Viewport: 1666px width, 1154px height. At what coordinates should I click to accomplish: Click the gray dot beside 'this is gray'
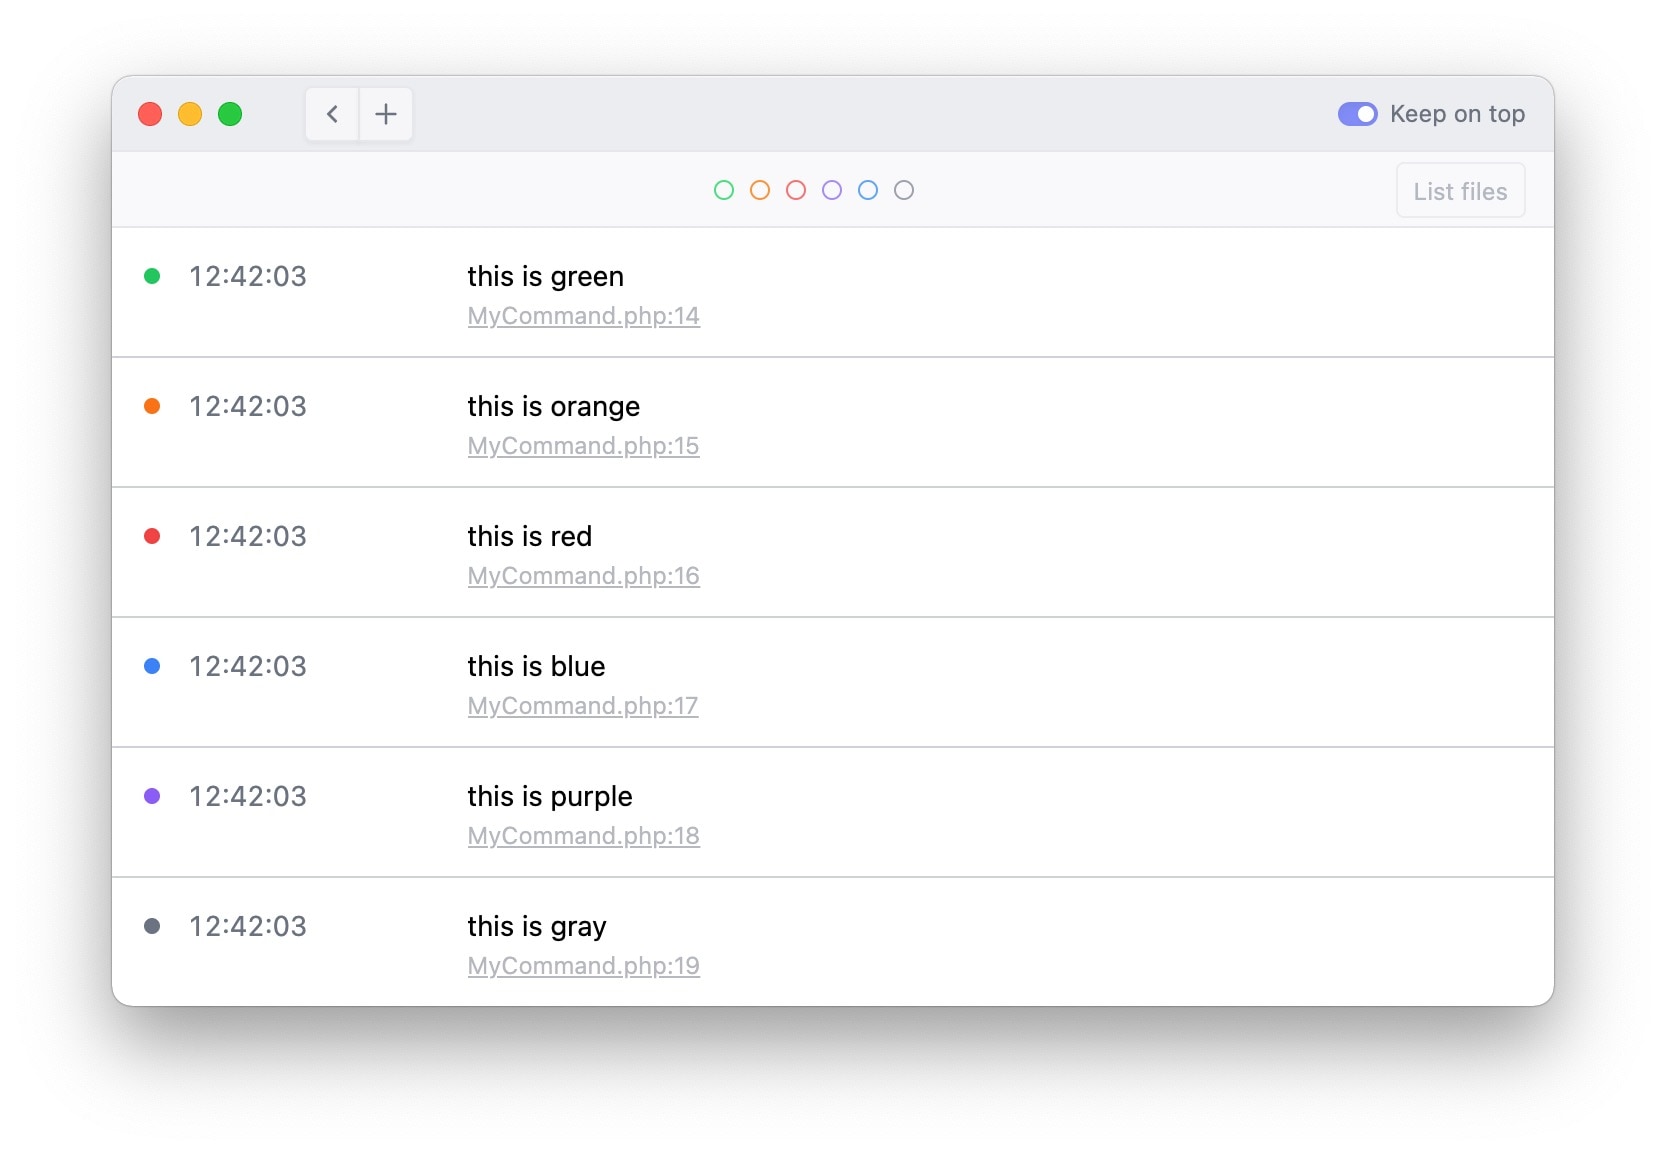152,926
